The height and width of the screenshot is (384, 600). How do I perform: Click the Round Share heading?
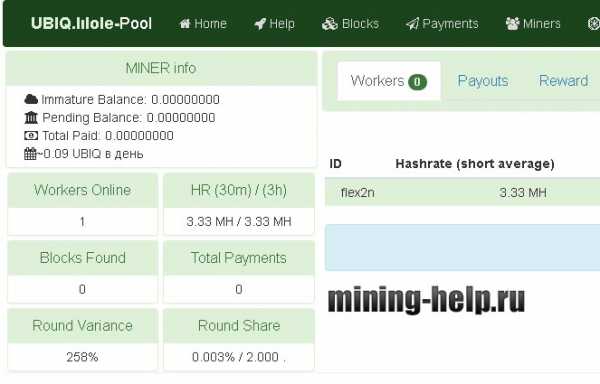coord(239,326)
